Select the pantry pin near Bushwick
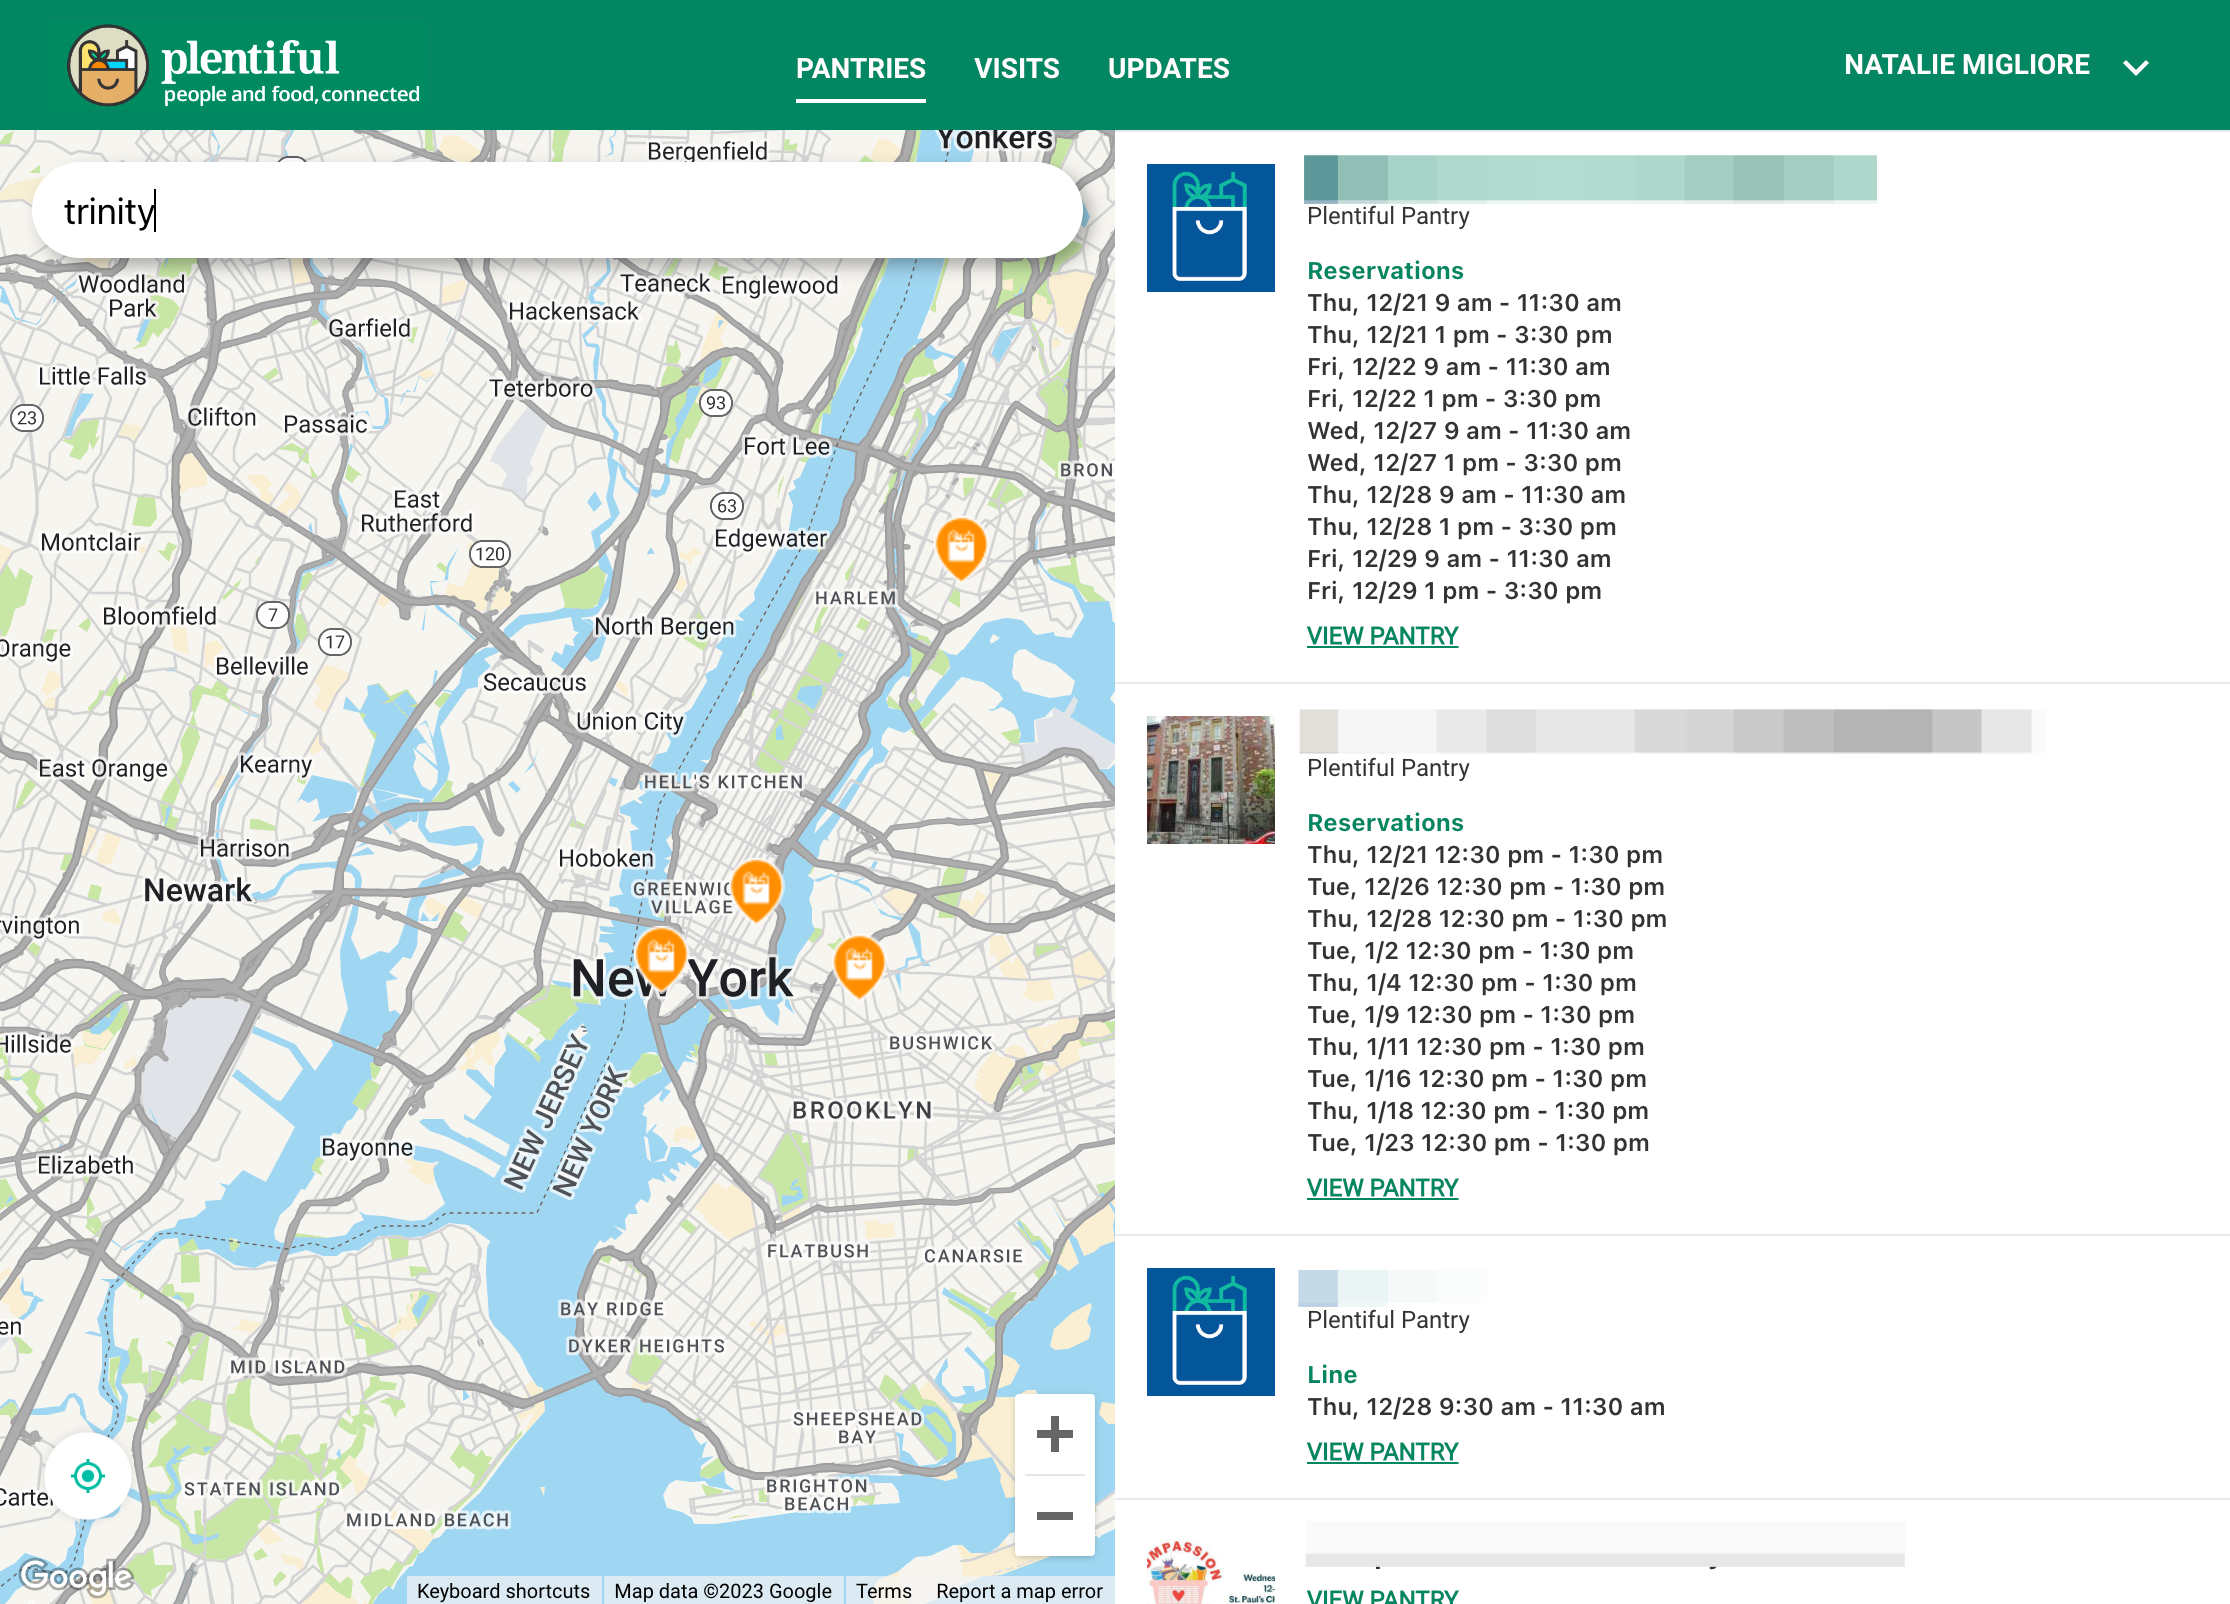The image size is (2230, 1604). pyautogui.click(x=859, y=966)
